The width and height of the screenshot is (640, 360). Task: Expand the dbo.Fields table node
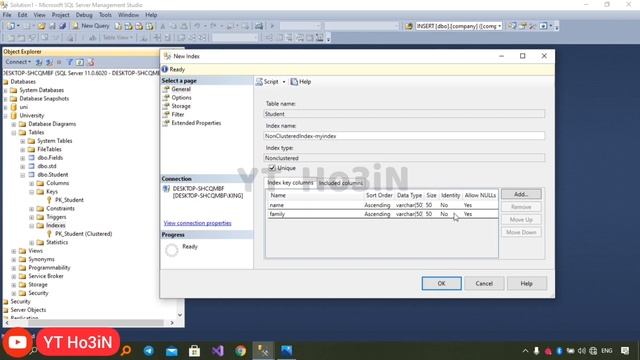22,158
